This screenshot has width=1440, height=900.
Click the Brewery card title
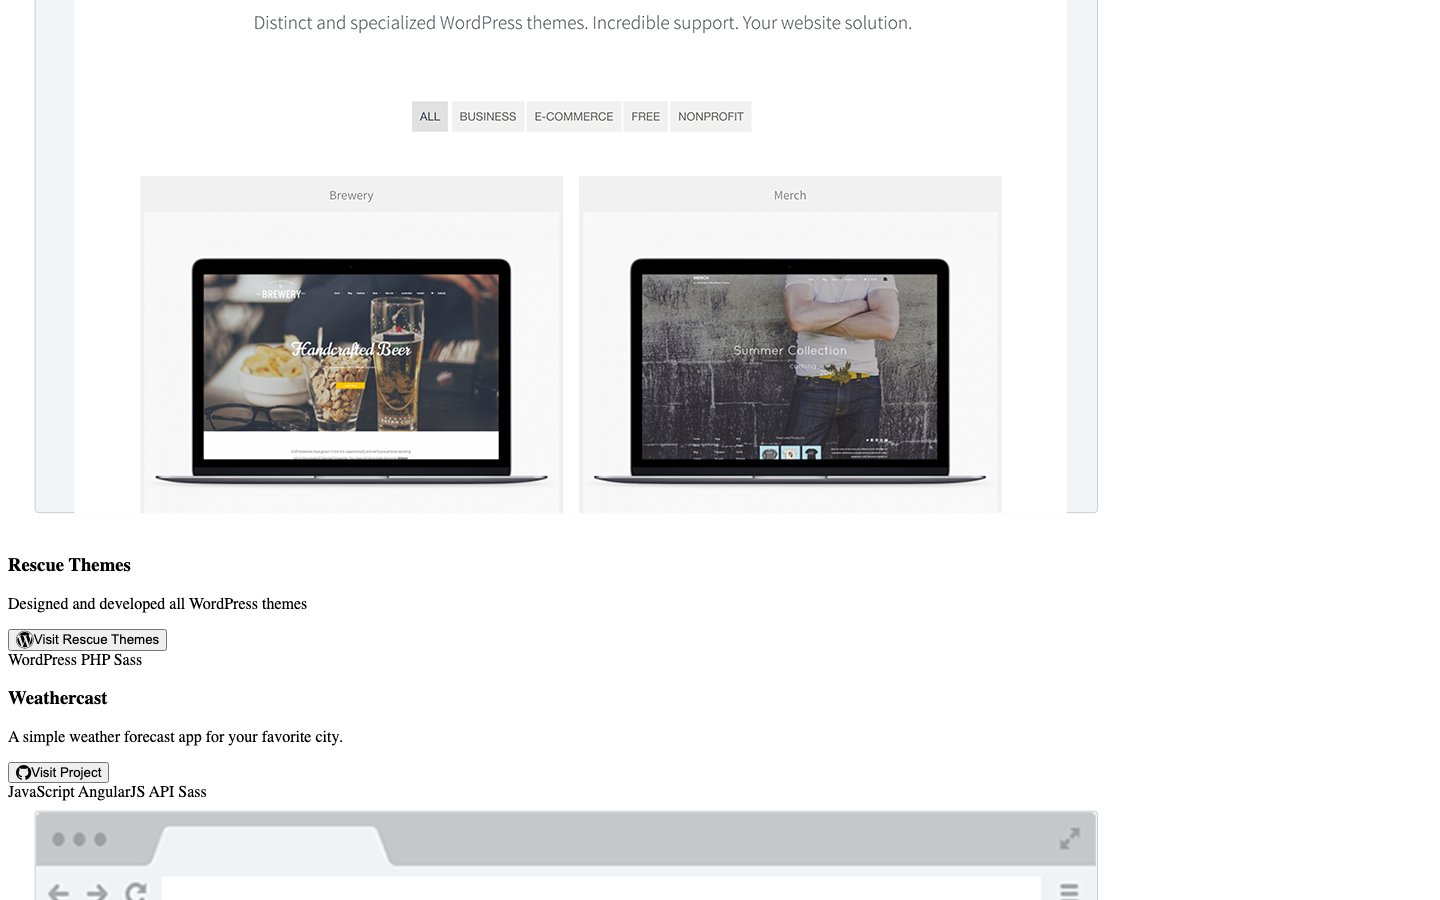pyautogui.click(x=351, y=196)
